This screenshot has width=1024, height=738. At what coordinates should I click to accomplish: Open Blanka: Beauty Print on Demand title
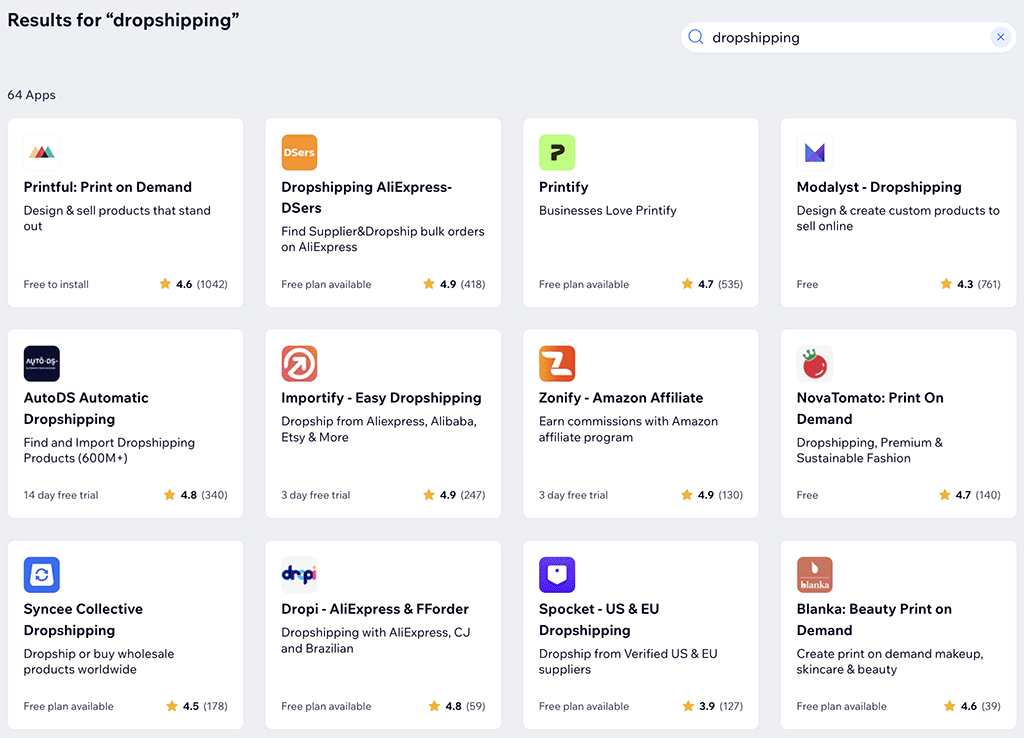click(874, 619)
